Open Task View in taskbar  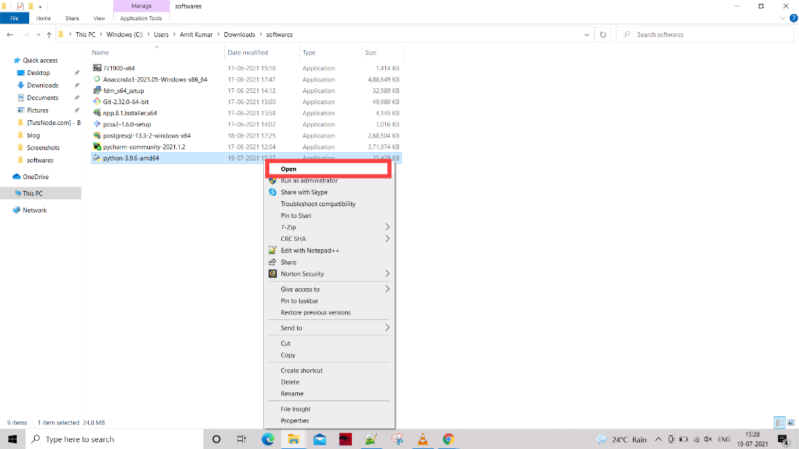pyautogui.click(x=242, y=439)
